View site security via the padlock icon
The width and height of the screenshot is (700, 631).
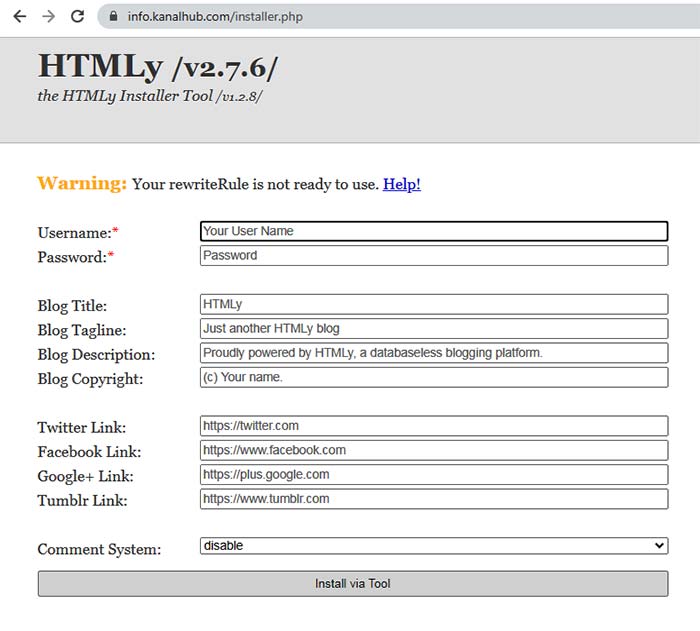click(x=113, y=17)
